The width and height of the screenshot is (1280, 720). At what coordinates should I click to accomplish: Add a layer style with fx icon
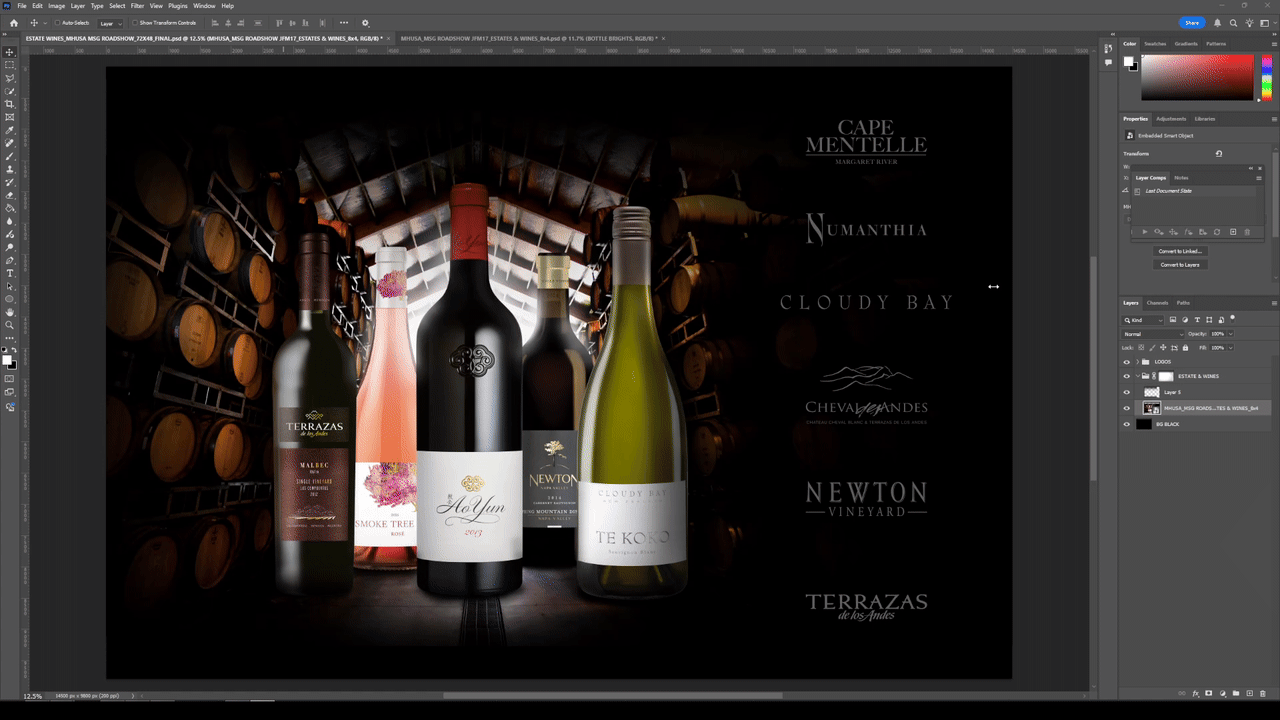click(x=1196, y=693)
